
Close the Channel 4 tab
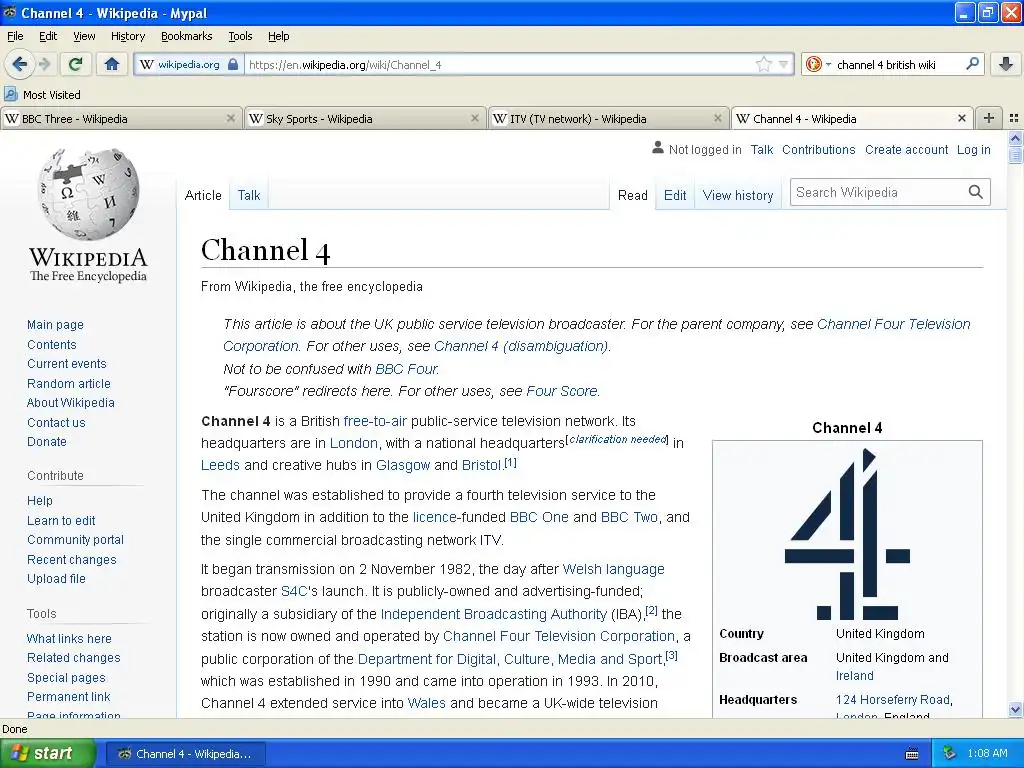[x=961, y=118]
